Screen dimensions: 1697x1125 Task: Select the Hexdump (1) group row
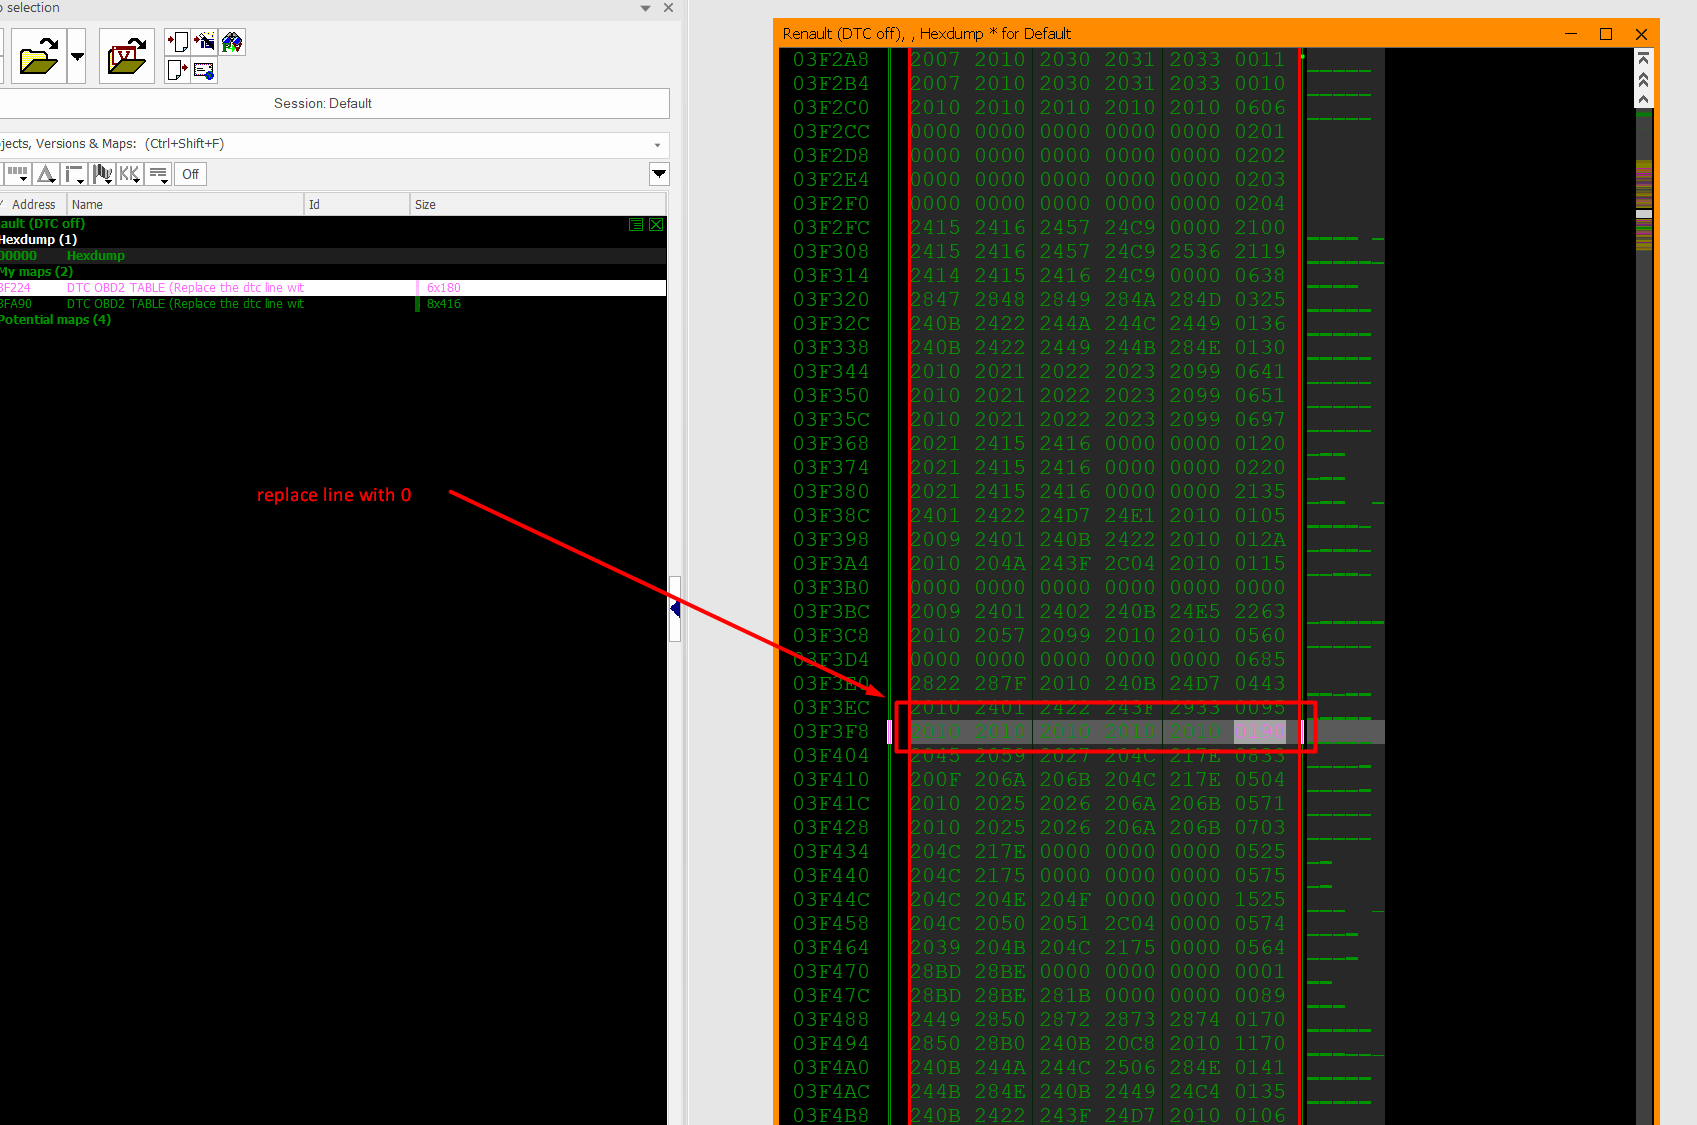[333, 240]
